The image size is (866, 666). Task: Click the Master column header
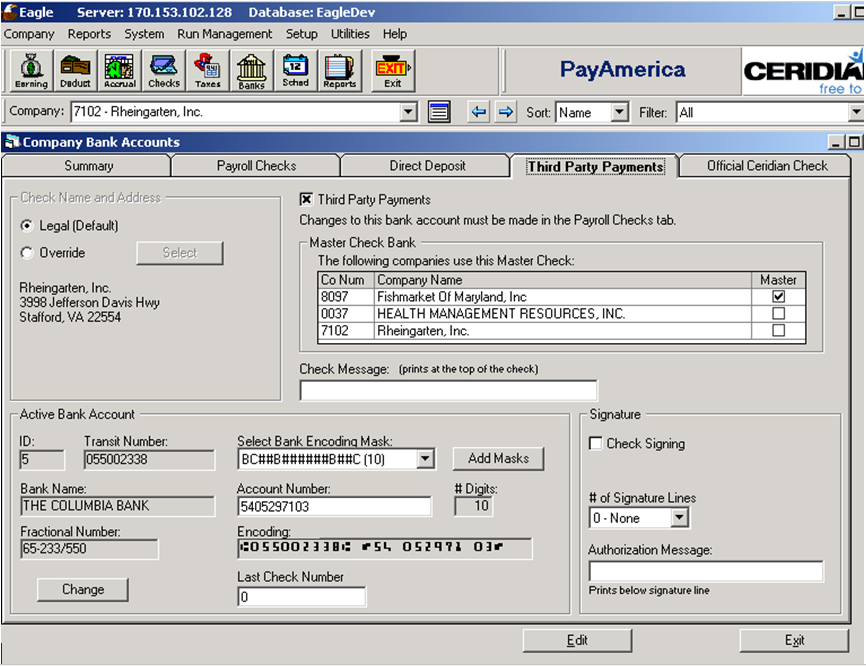pyautogui.click(x=778, y=280)
